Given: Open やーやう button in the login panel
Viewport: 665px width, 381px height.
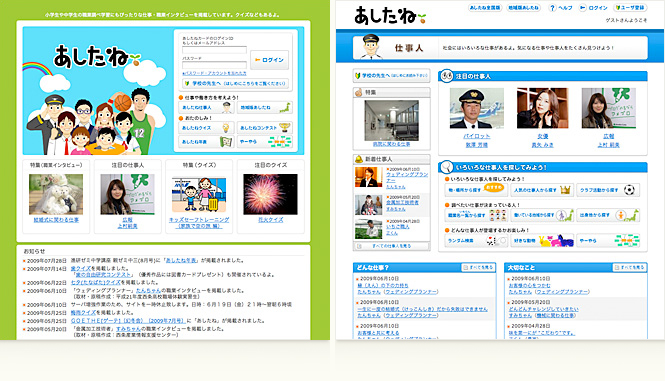Looking at the screenshot, I should pos(265,142).
